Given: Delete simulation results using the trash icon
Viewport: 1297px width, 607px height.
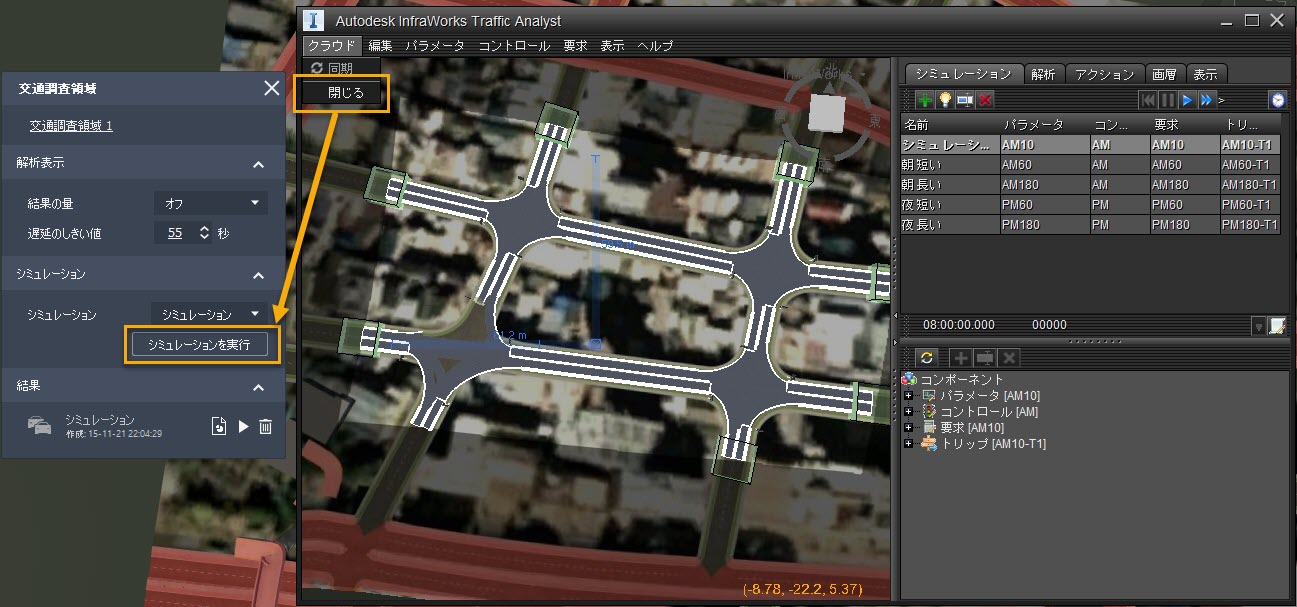Looking at the screenshot, I should click(x=264, y=426).
